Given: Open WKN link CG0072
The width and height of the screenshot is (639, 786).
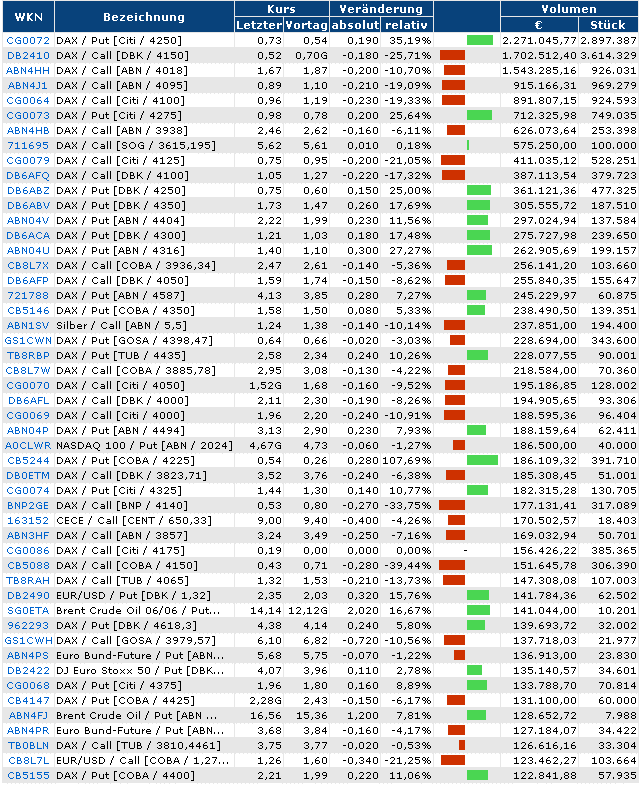Looking at the screenshot, I should [x=28, y=41].
